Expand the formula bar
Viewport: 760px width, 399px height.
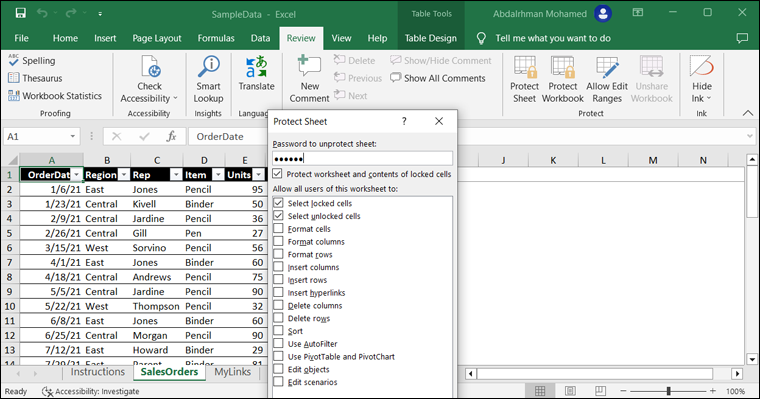pos(750,136)
